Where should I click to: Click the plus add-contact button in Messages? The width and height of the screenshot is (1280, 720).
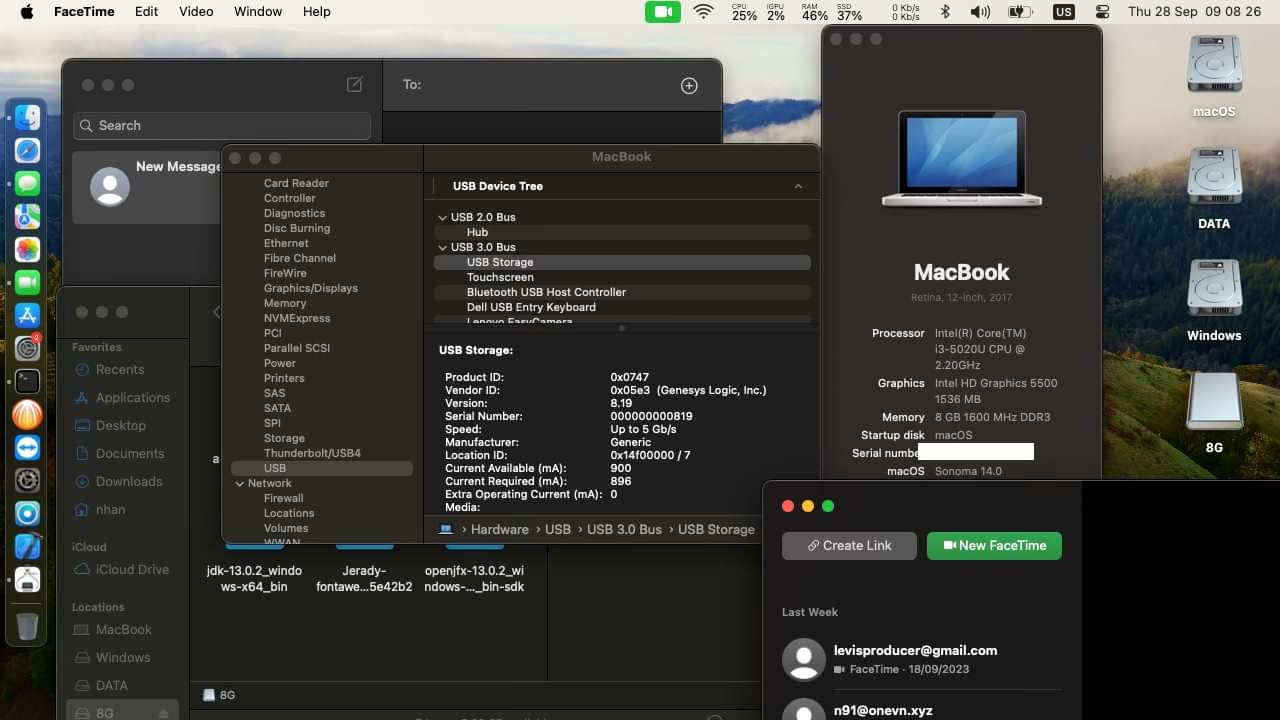(689, 86)
